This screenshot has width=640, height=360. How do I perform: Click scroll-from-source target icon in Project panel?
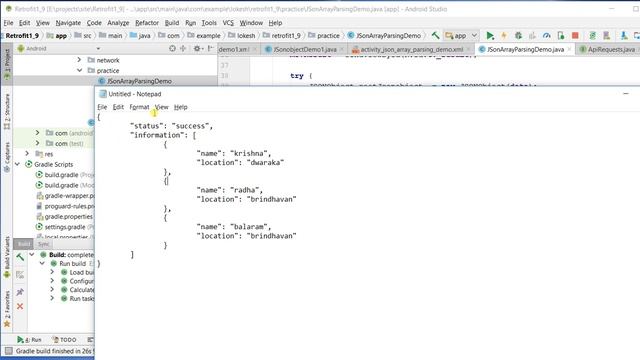pos(172,49)
